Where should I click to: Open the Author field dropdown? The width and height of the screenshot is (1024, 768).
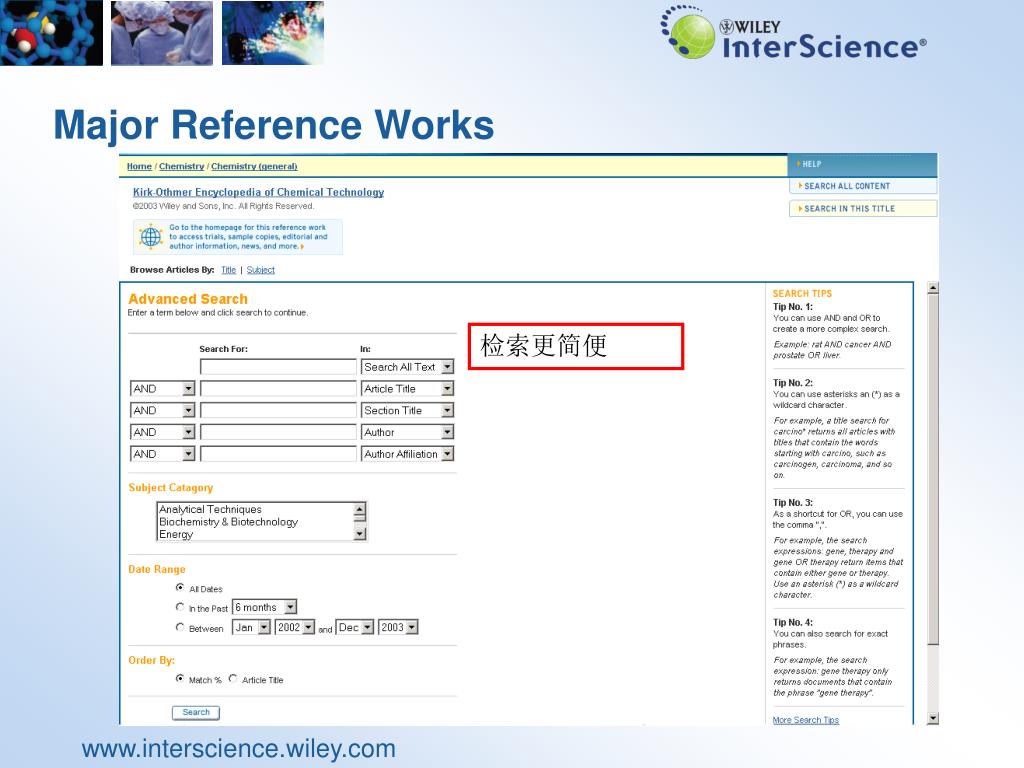408,432
